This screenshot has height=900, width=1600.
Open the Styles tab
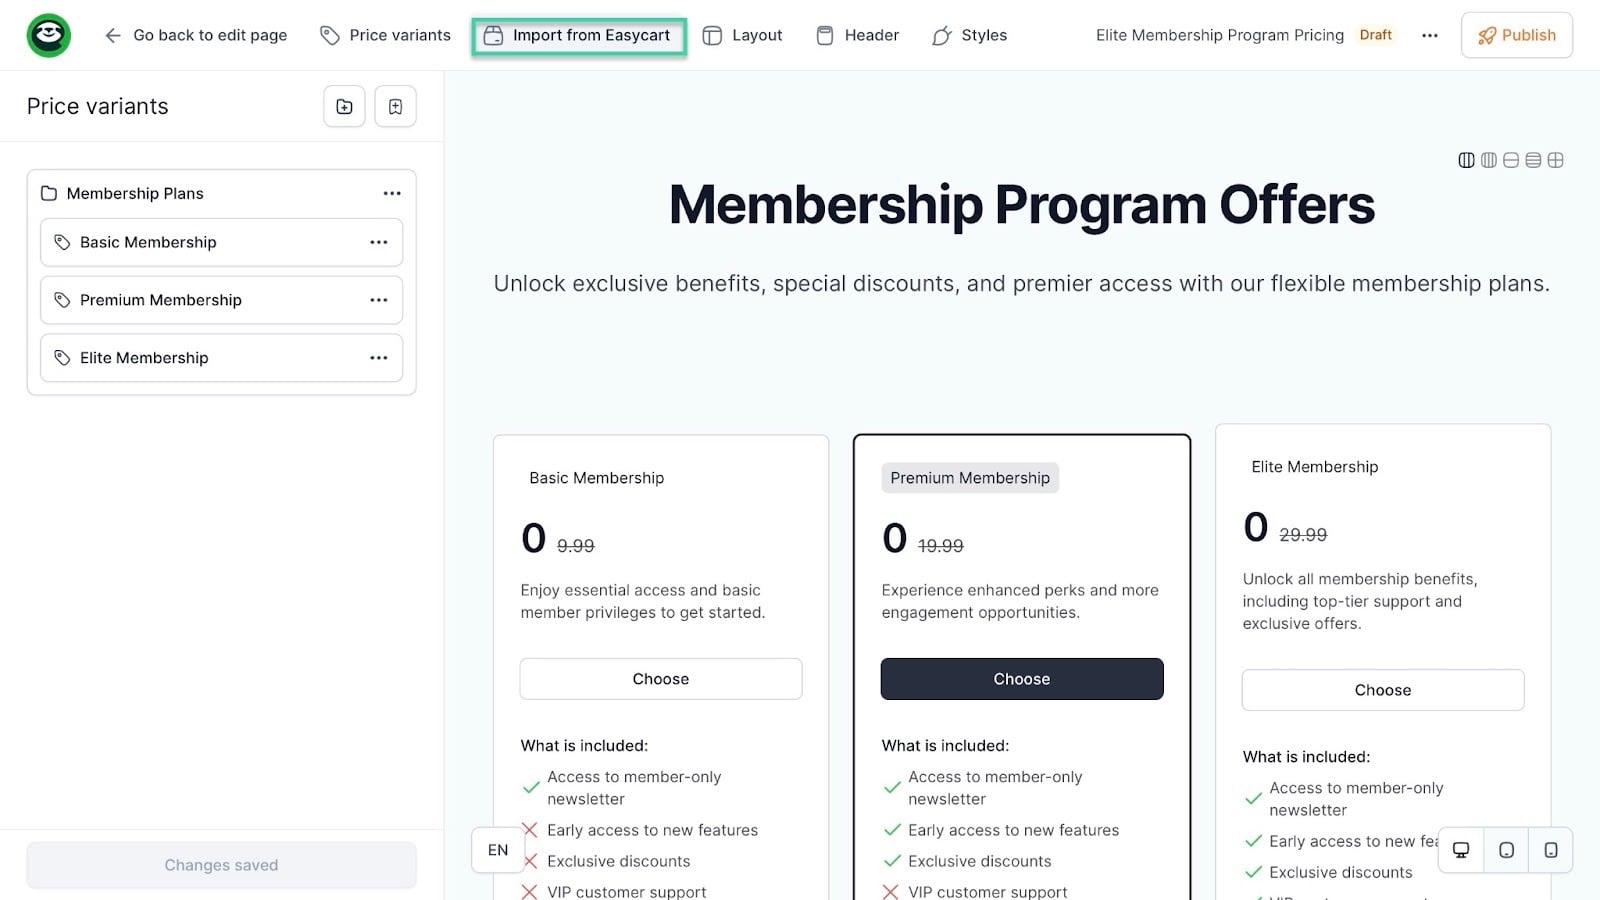point(970,35)
